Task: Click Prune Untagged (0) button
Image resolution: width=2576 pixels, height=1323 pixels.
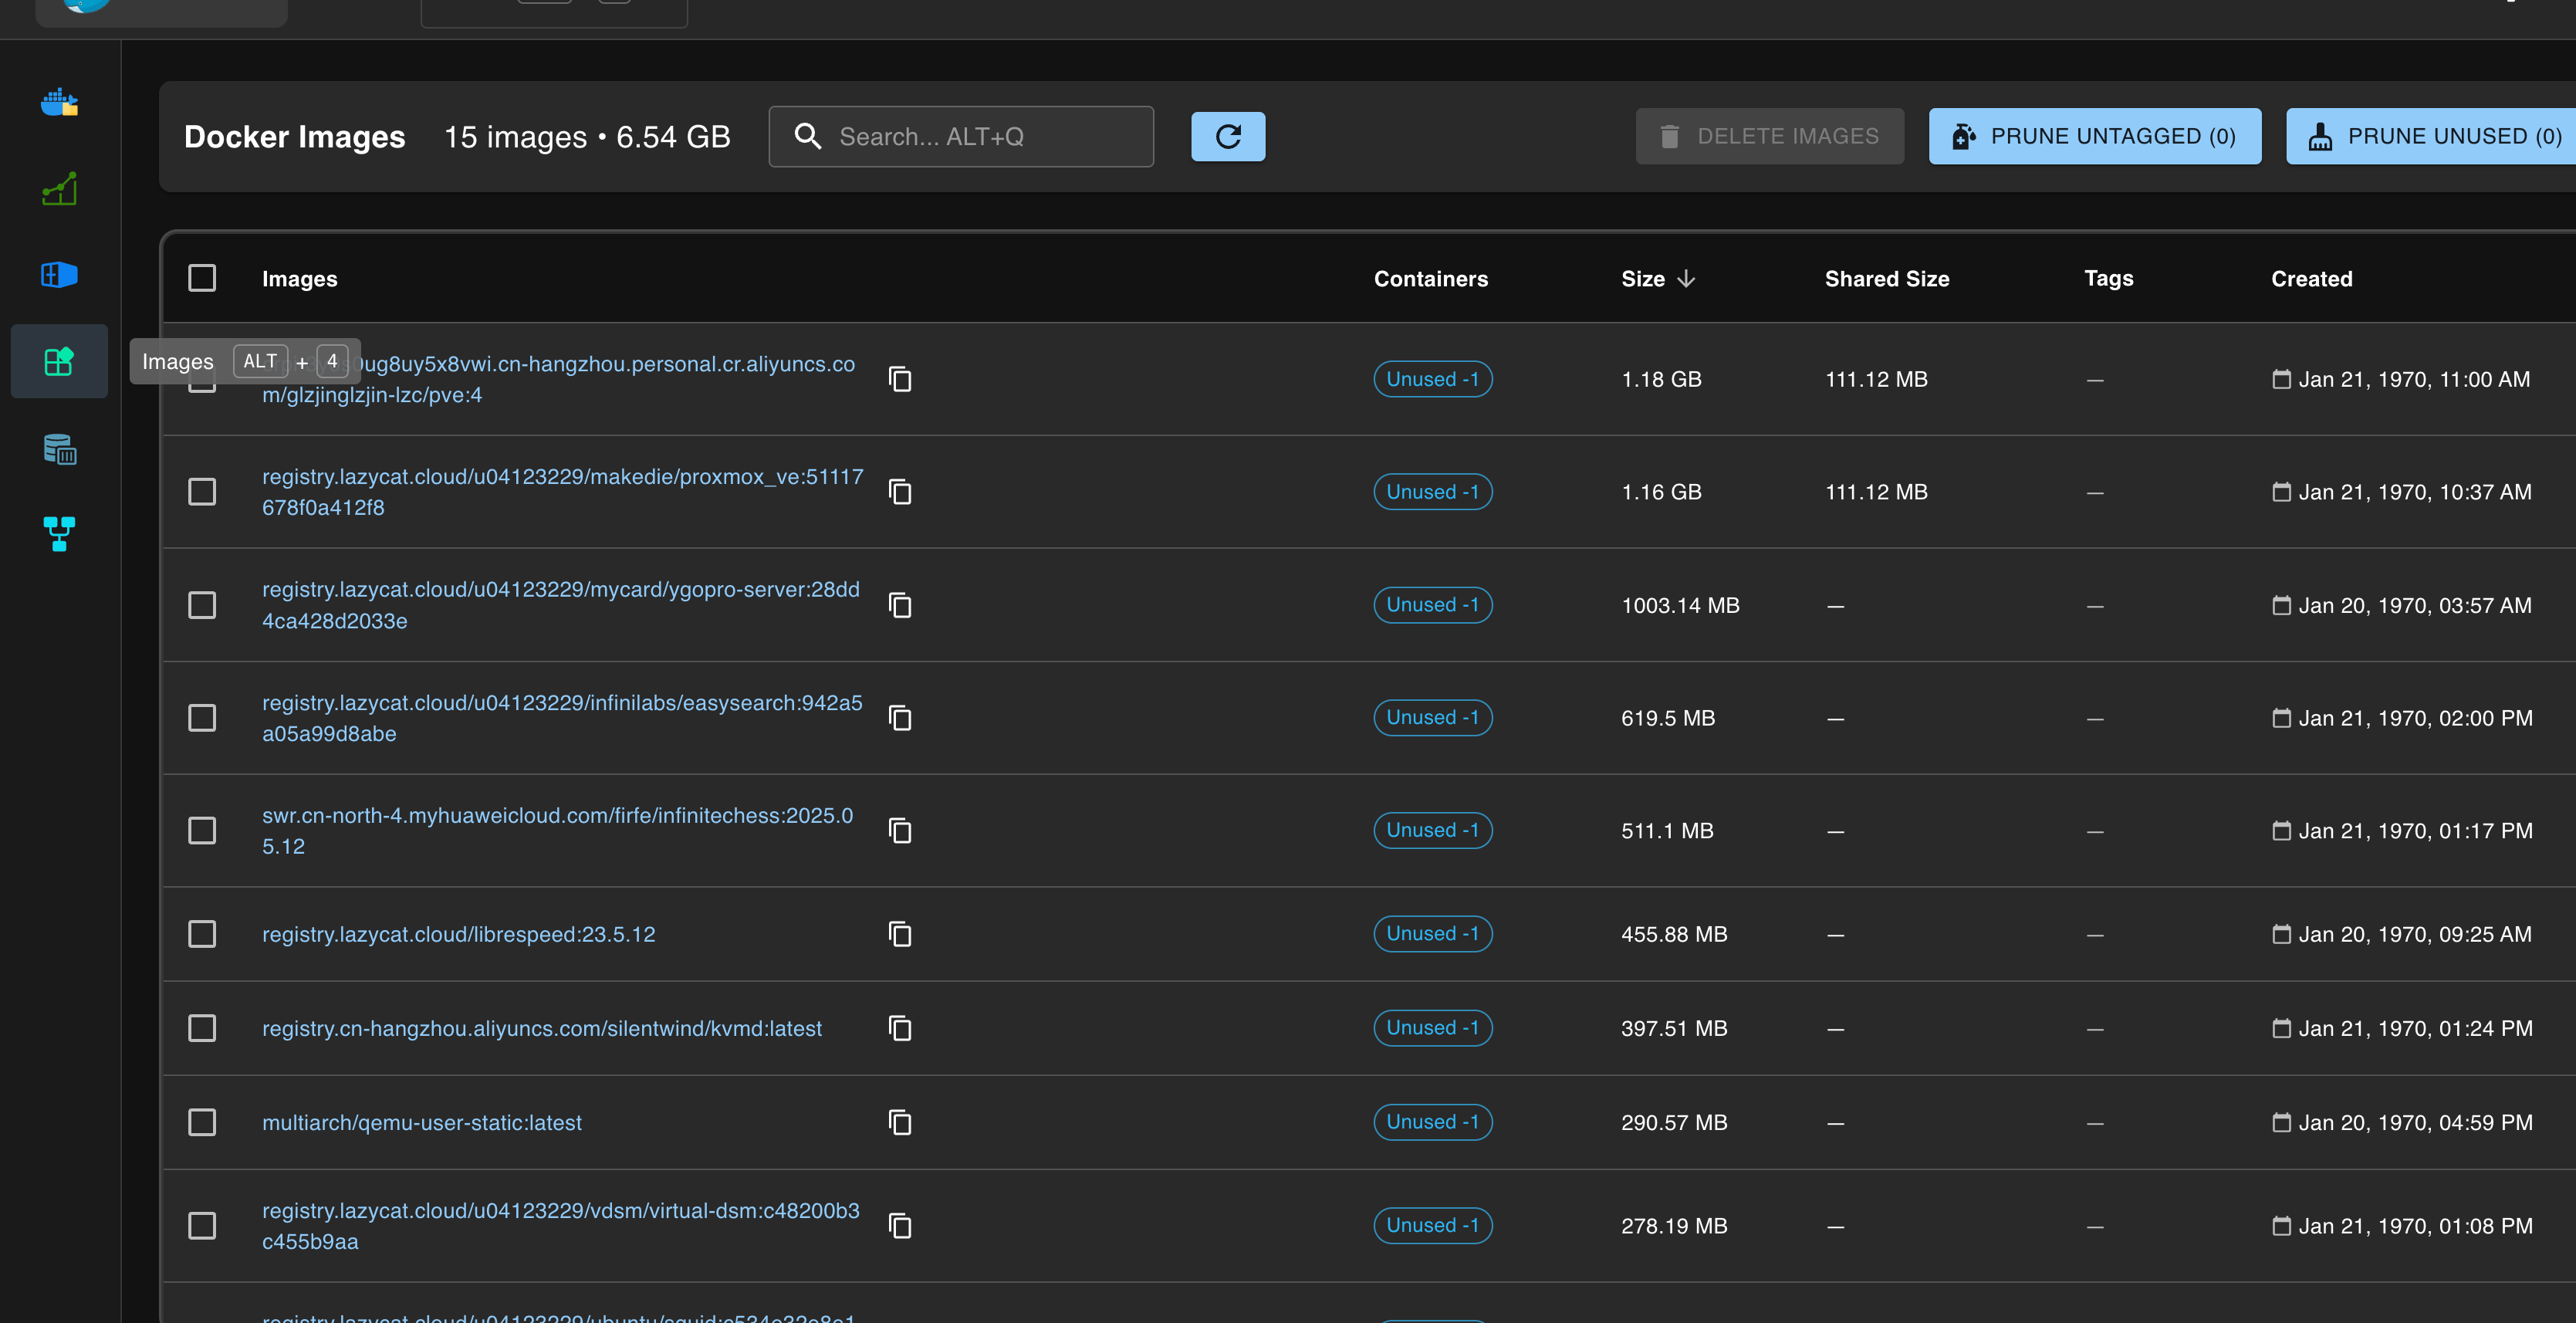Action: (x=2094, y=136)
